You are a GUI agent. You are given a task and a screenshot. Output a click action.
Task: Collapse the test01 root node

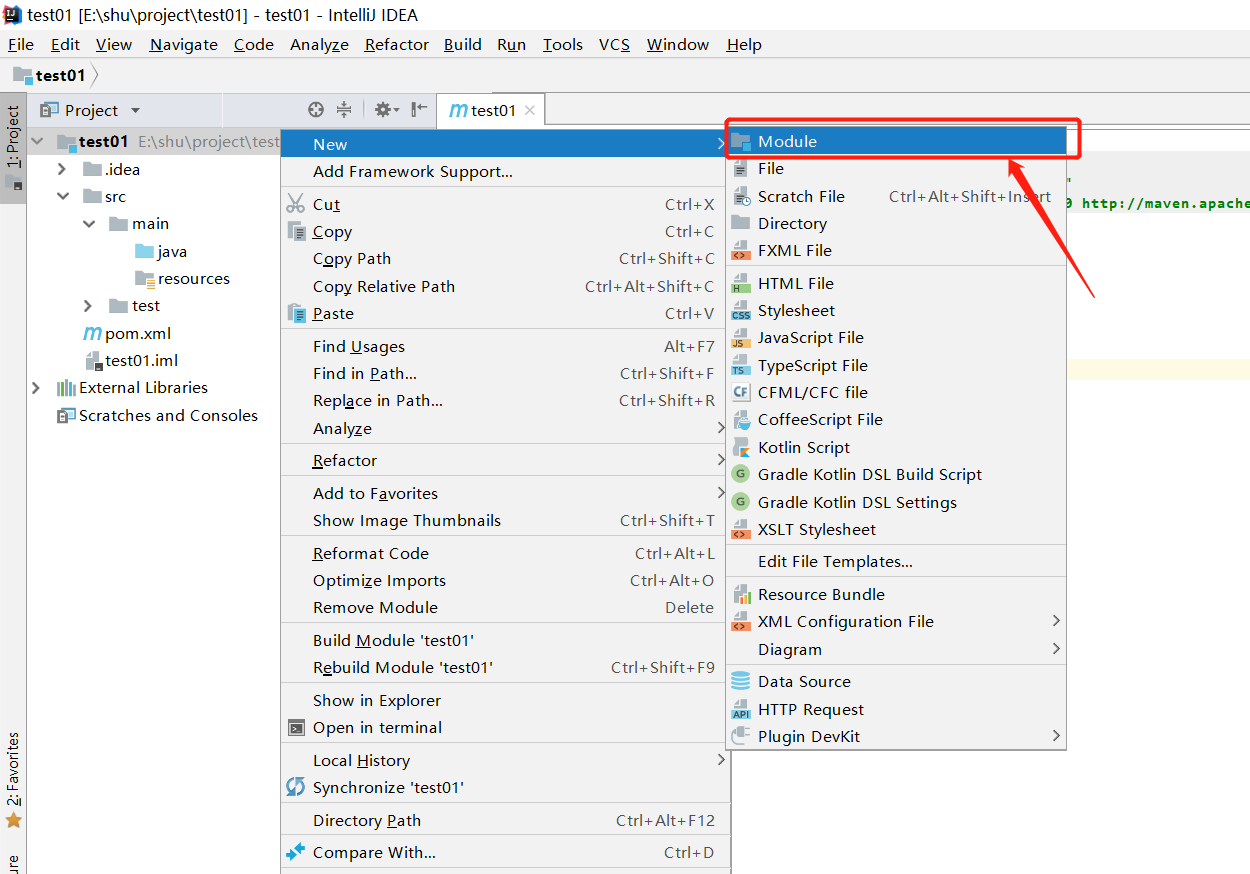[x=37, y=142]
